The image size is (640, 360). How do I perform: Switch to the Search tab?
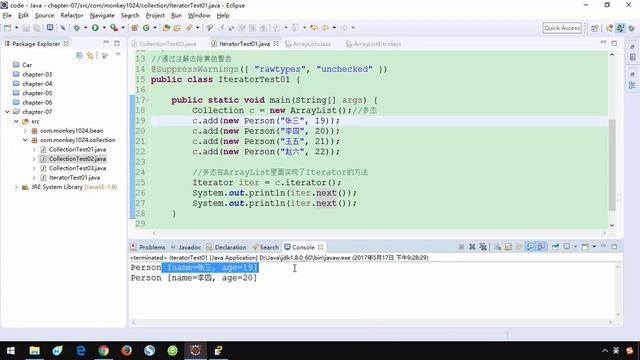click(265, 247)
